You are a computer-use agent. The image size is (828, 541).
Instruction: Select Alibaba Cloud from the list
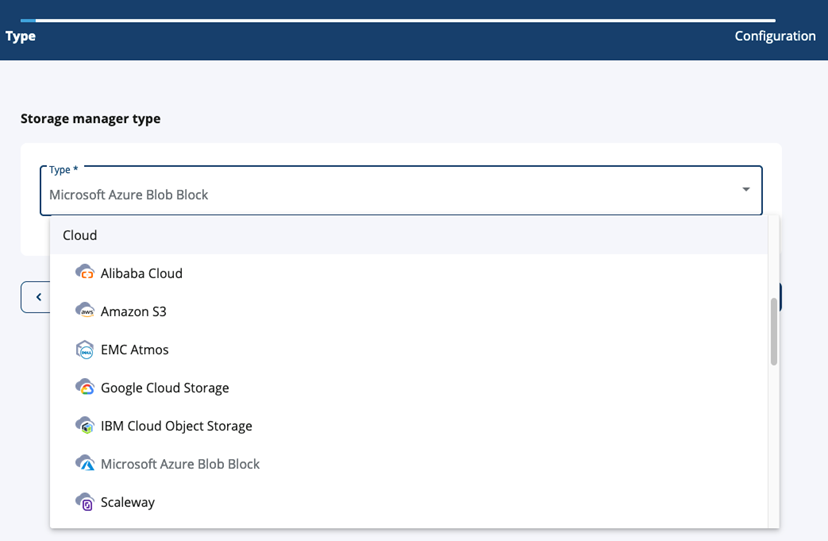pos(409,273)
